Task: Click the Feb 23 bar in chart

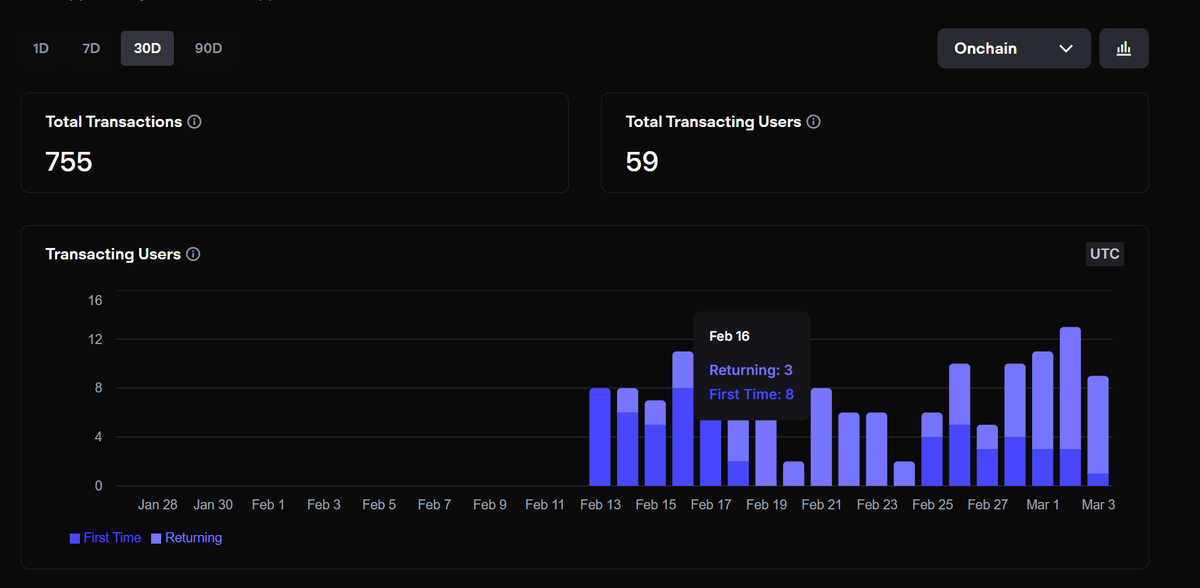Action: pos(877,449)
